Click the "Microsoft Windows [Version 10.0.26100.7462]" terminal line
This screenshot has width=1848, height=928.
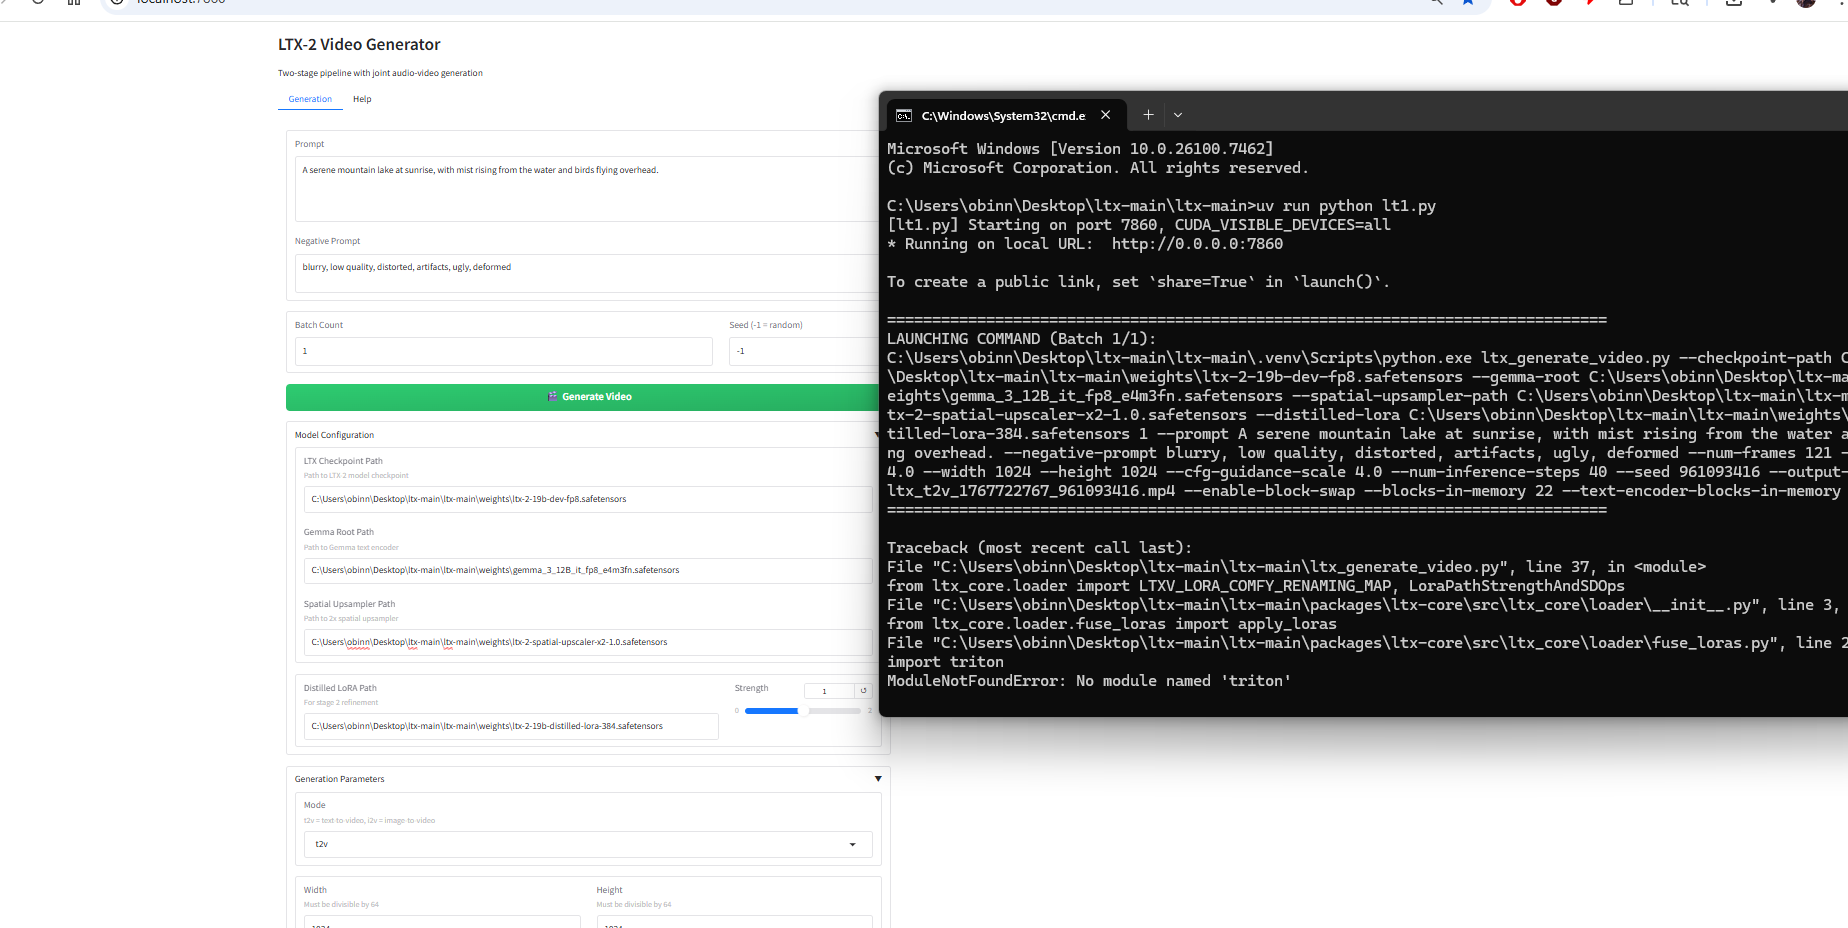[x=1080, y=149]
